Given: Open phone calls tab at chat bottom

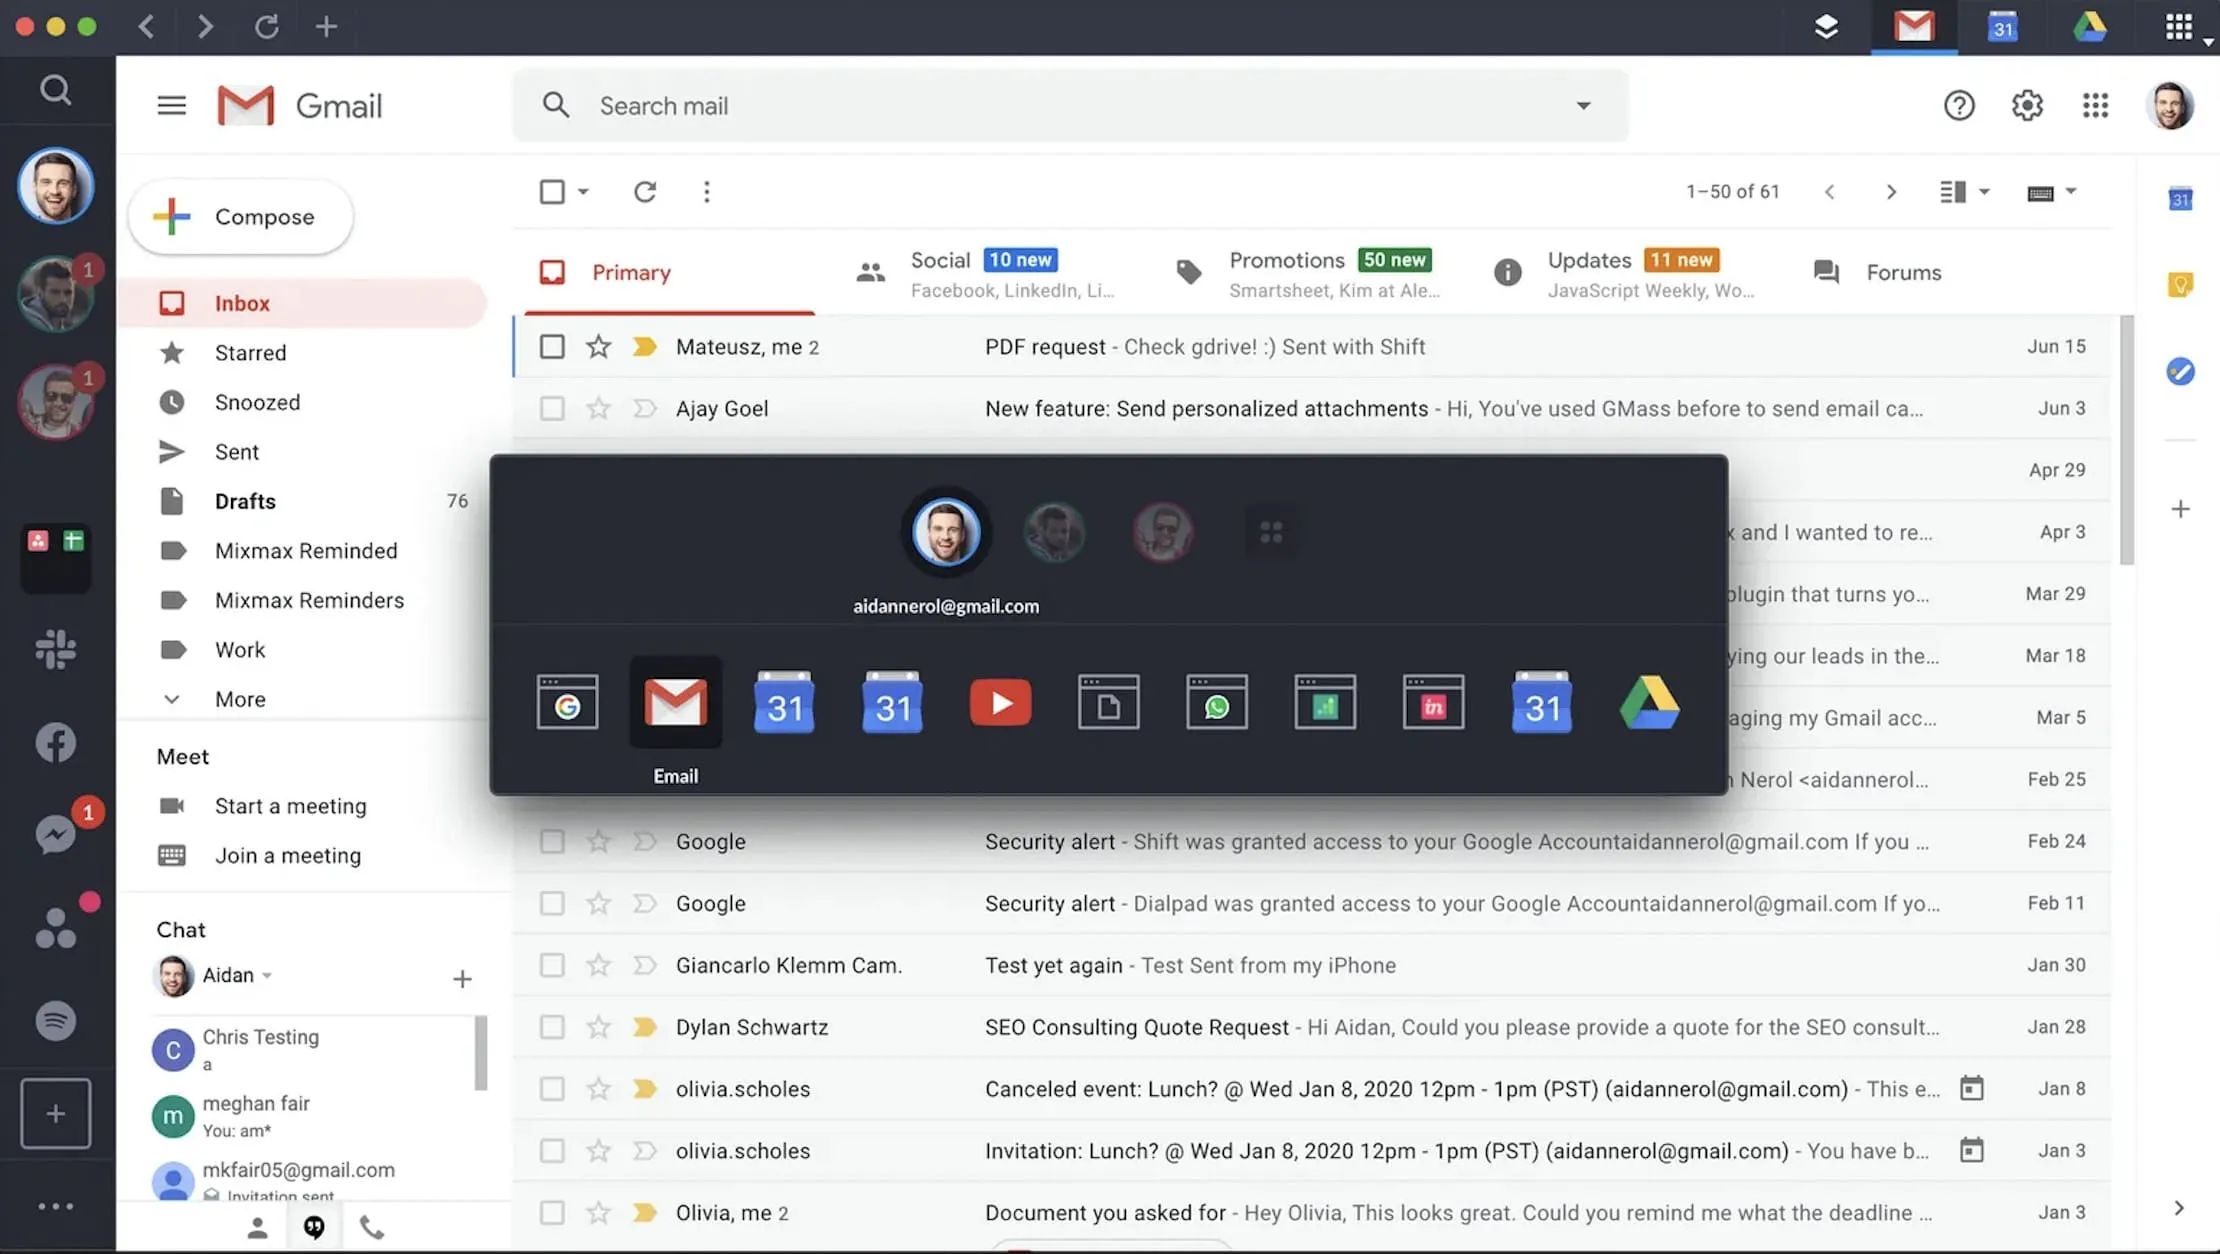Looking at the screenshot, I should click(371, 1227).
